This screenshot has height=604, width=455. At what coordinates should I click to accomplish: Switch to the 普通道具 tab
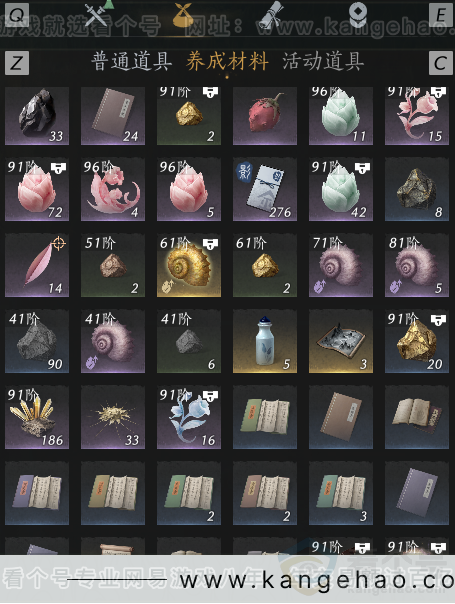coord(131,62)
